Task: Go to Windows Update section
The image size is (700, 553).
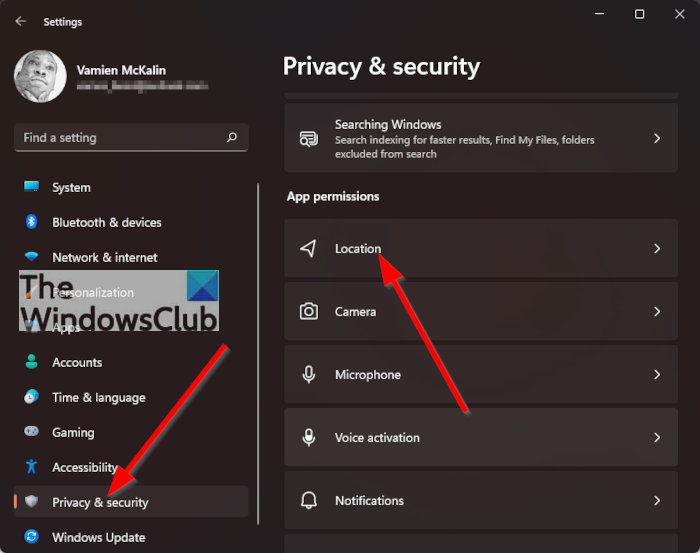Action: (98, 537)
